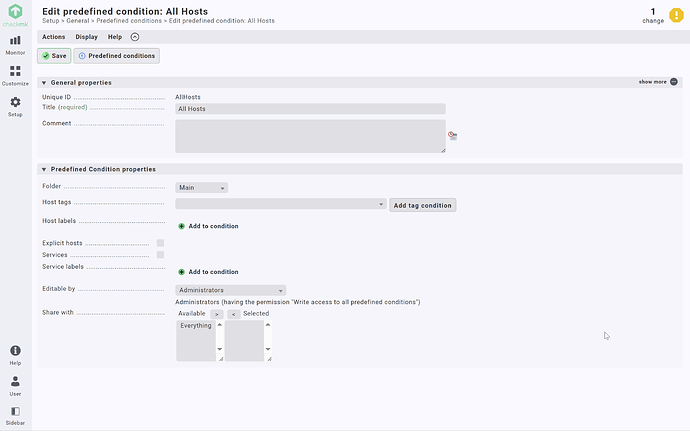Click the Selected share list box
690x431 pixels.
pyautogui.click(x=245, y=341)
